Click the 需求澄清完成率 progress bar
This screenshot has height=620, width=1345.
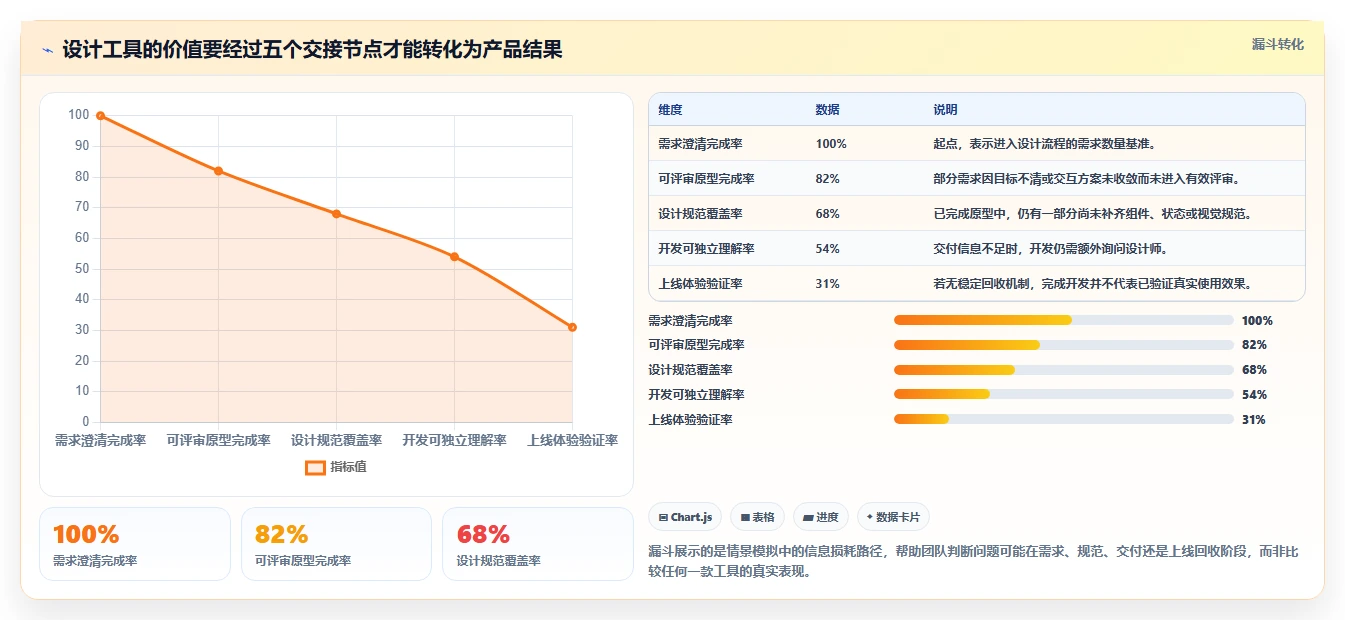(x=1063, y=320)
